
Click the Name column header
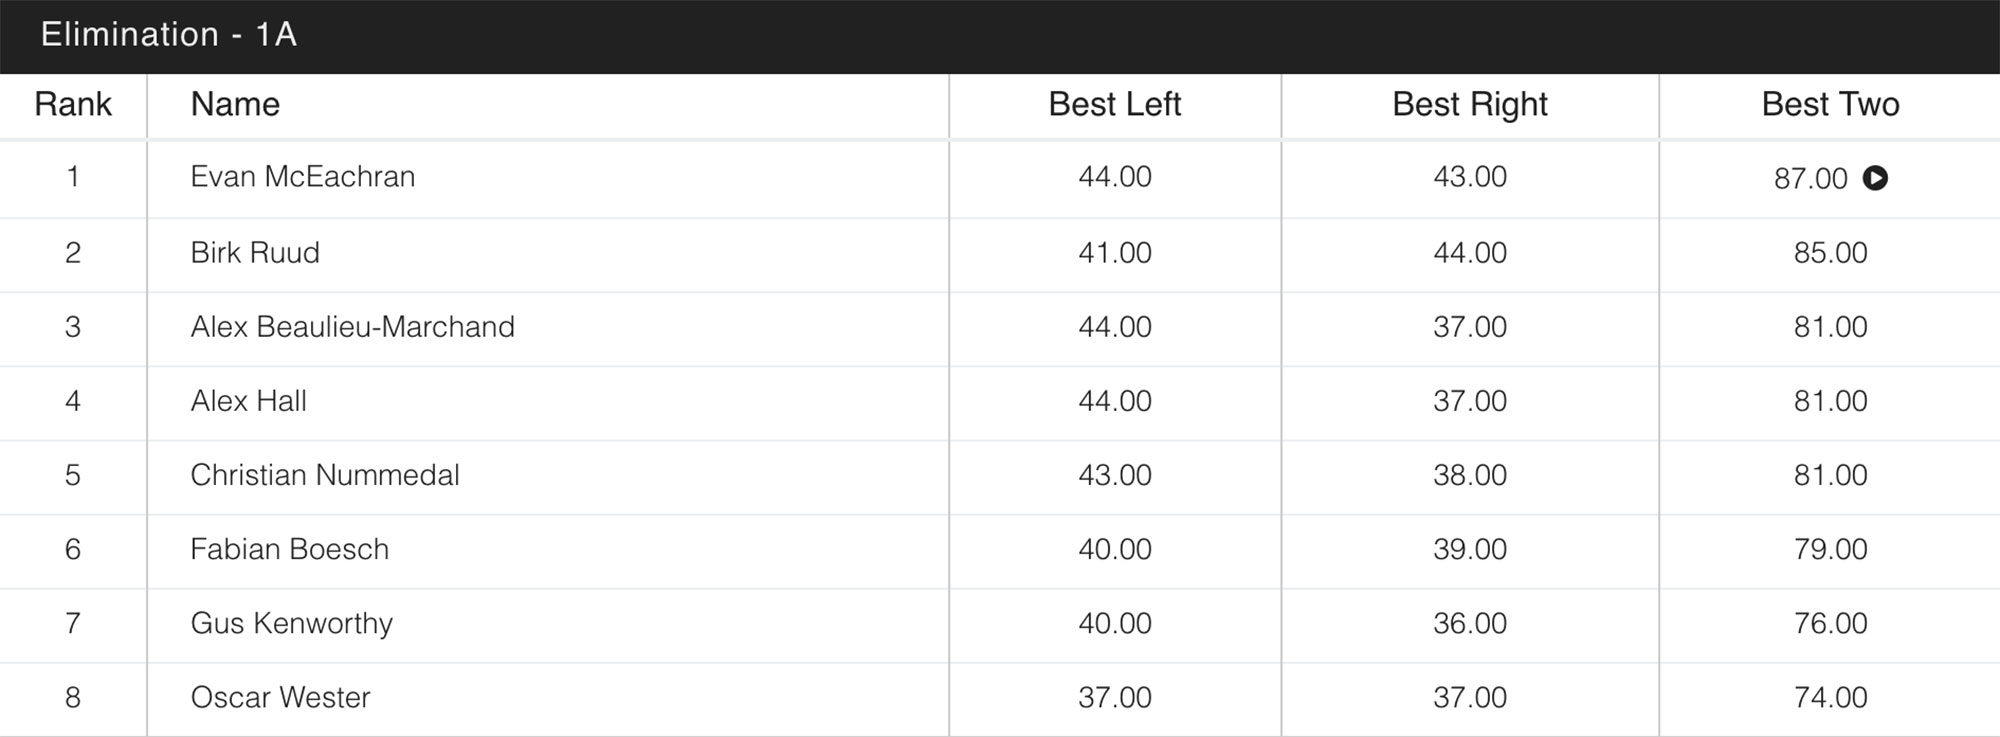[235, 104]
